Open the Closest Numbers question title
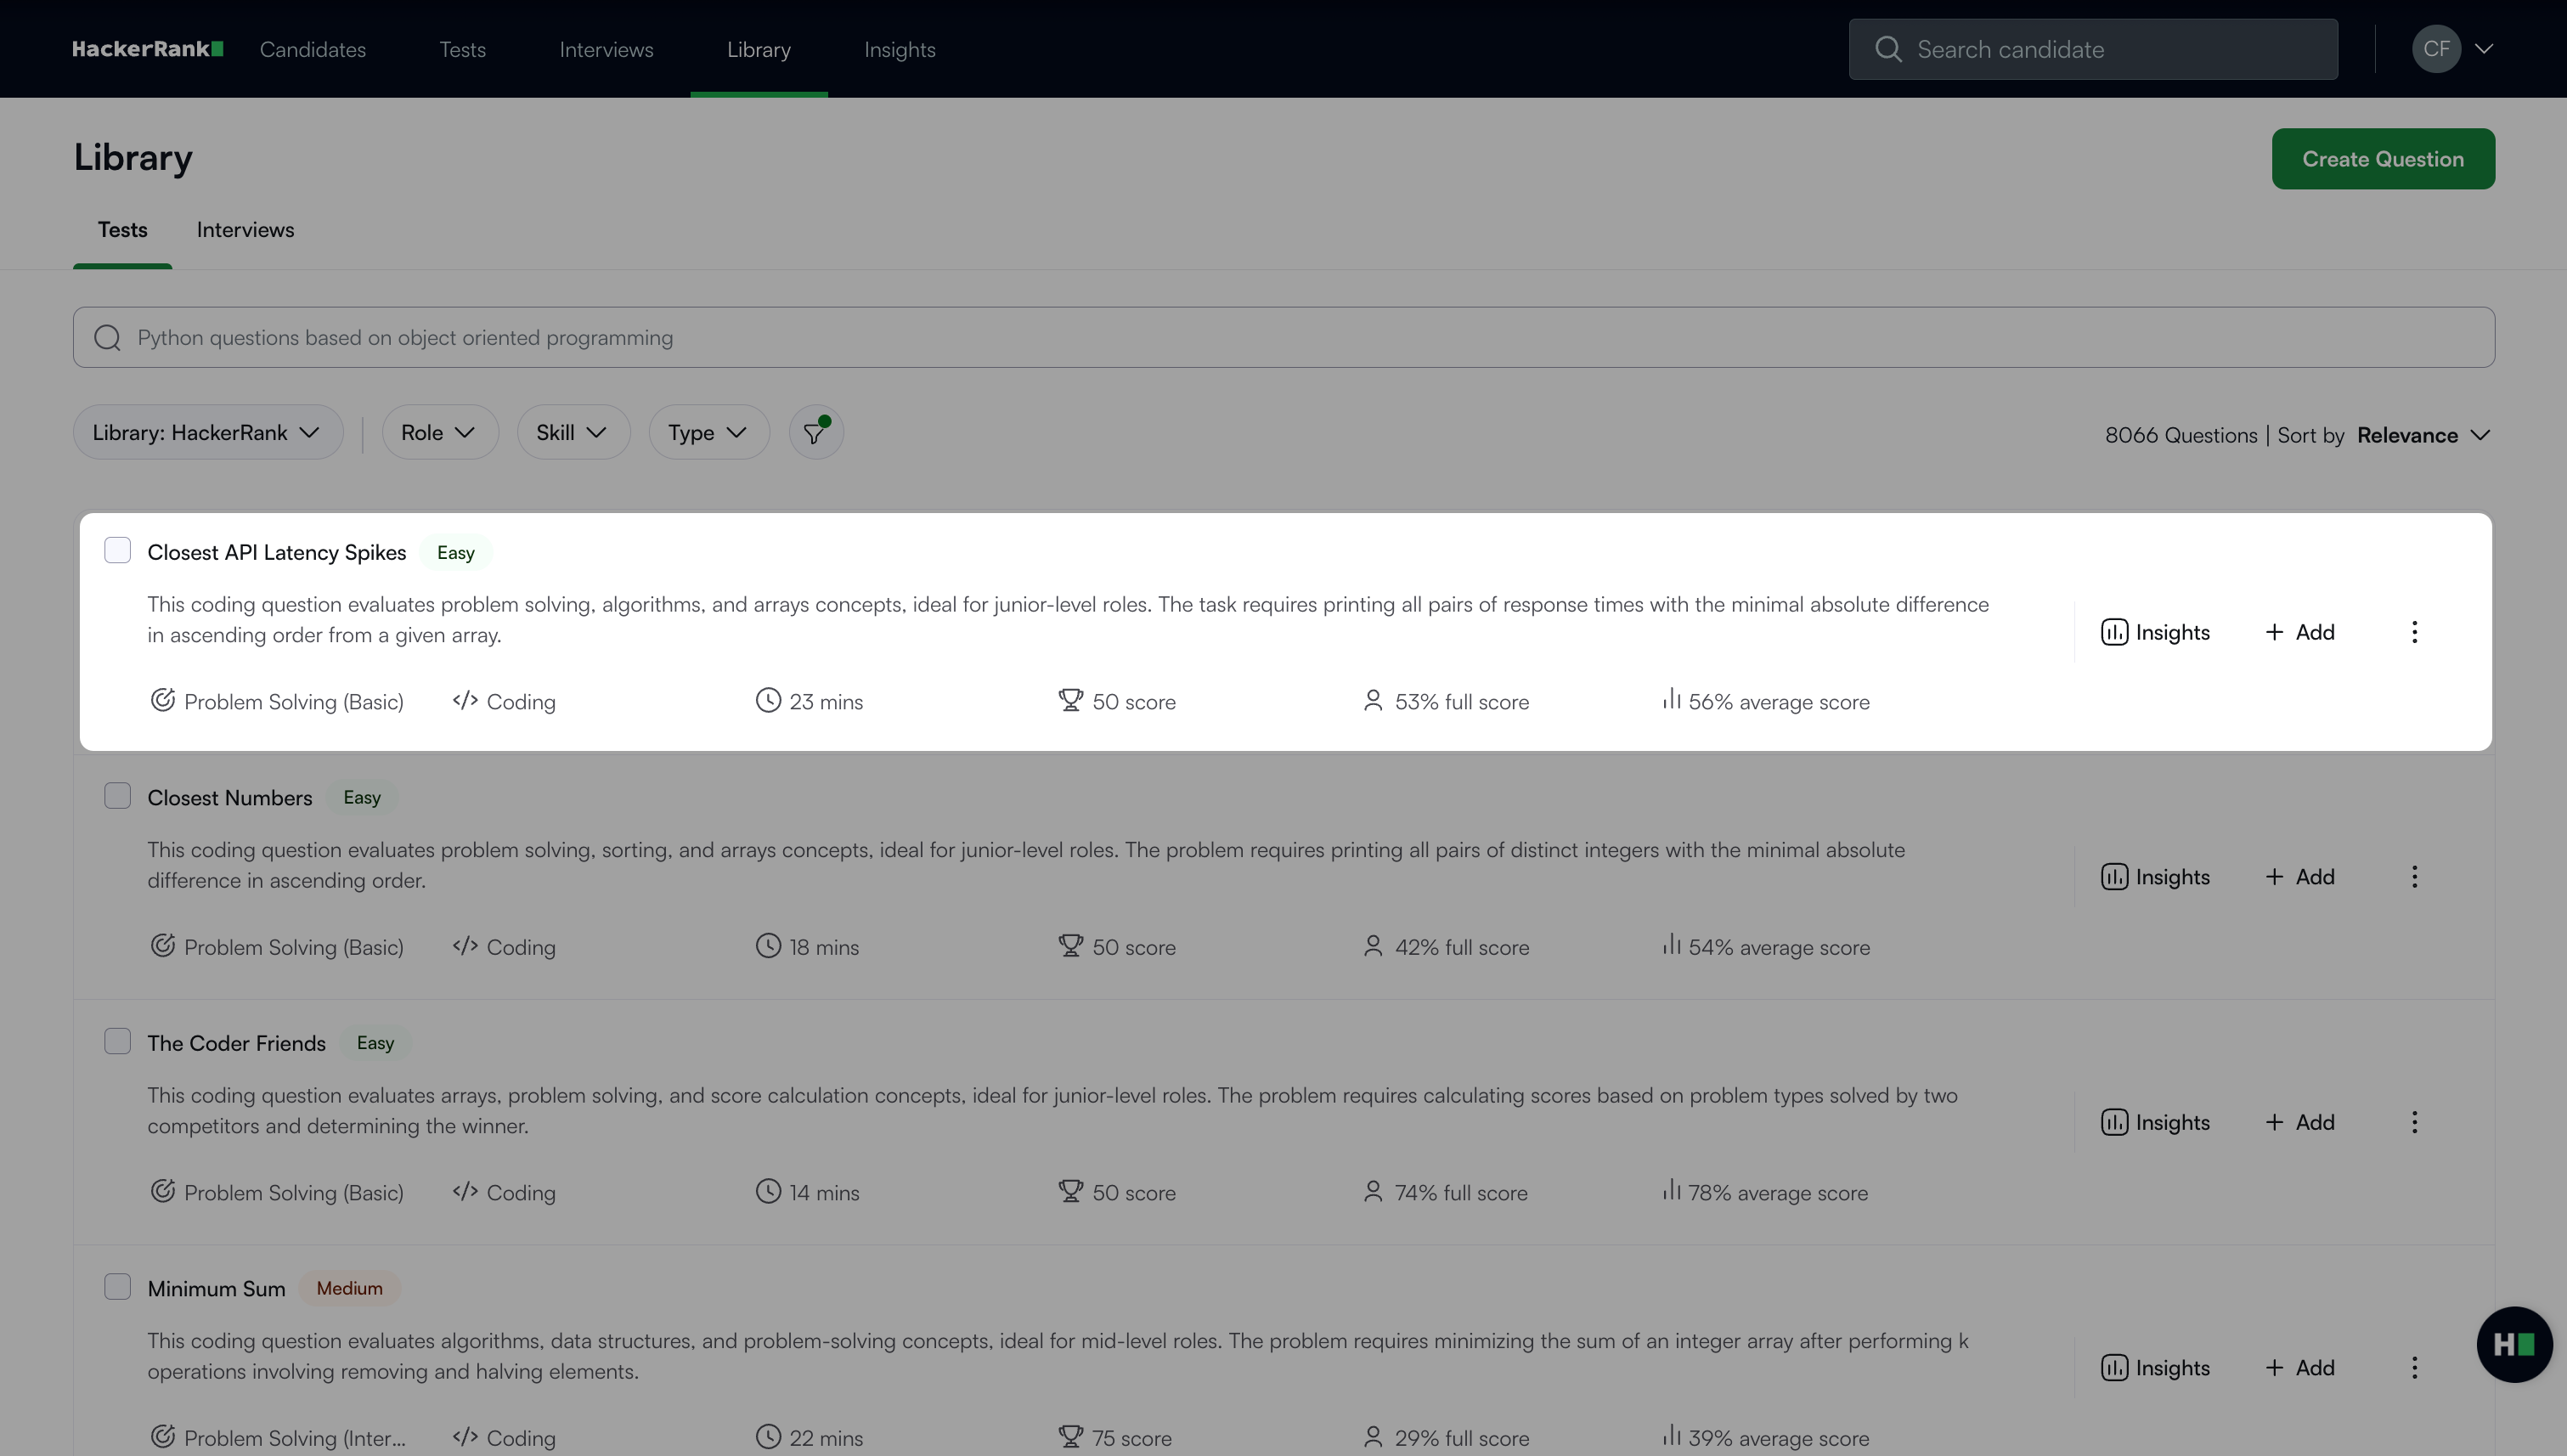The height and width of the screenshot is (1456, 2567). 229,798
